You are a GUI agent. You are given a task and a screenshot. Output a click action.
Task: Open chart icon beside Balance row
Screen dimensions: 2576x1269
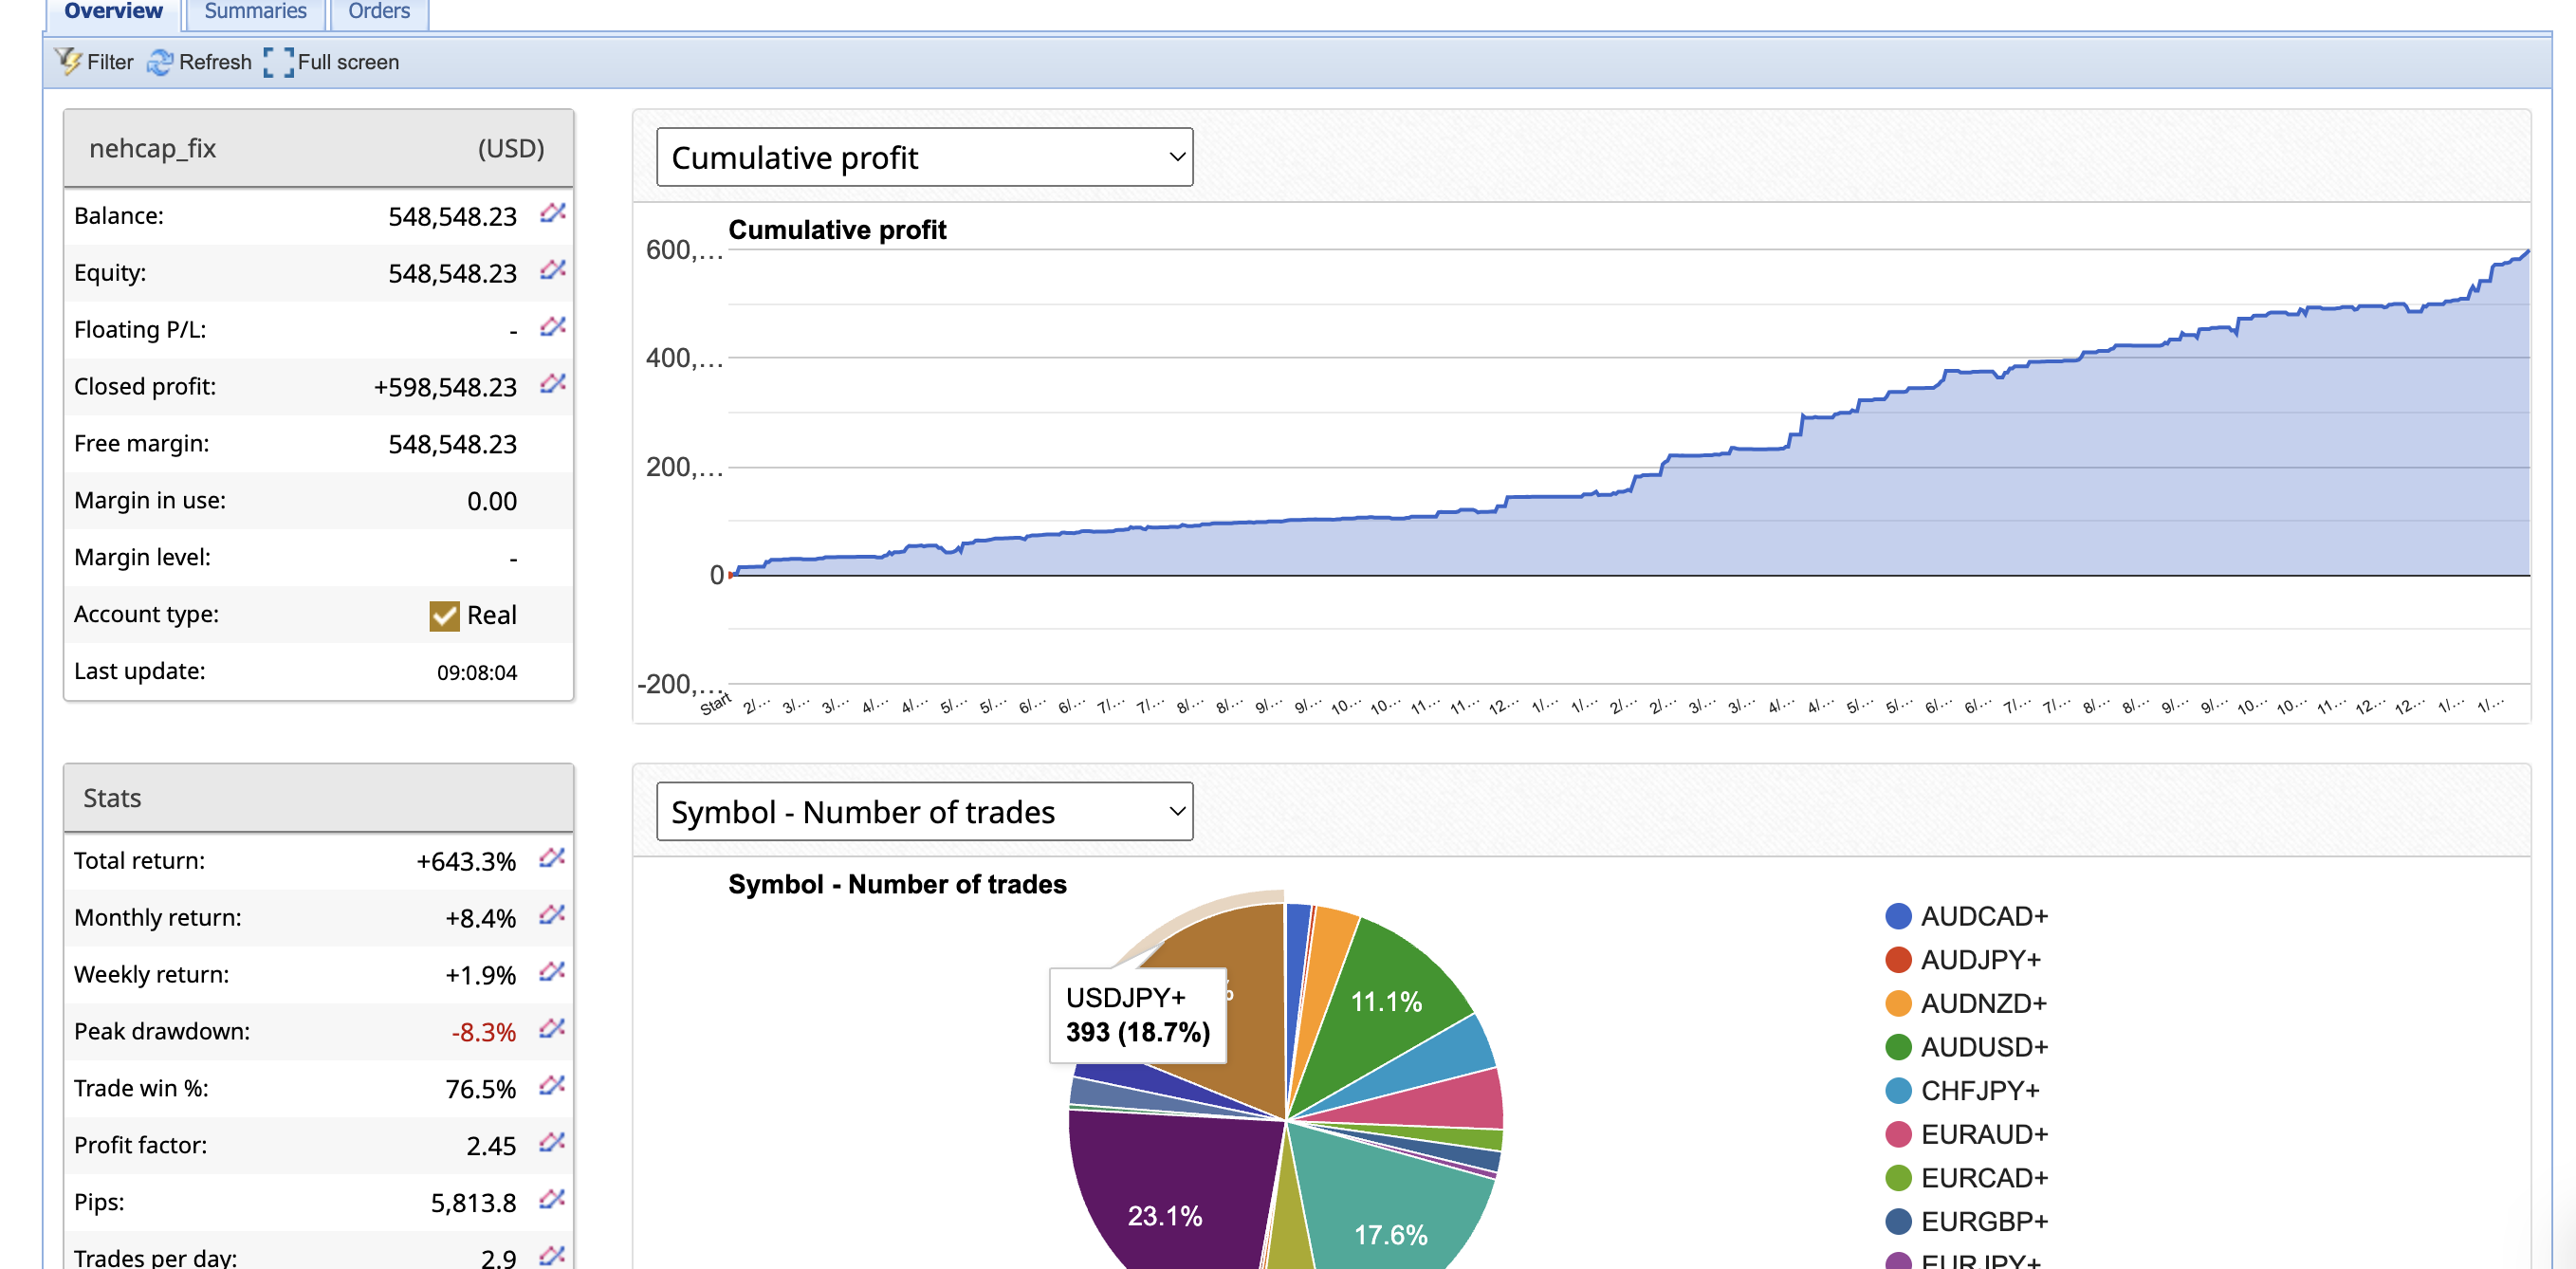pos(553,214)
